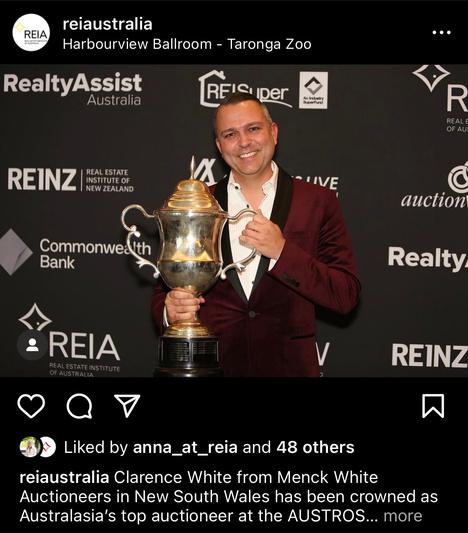
Task: Click the RealtyAssist Australia logo at the photo's top-left
Action: pyautogui.click(x=72, y=89)
